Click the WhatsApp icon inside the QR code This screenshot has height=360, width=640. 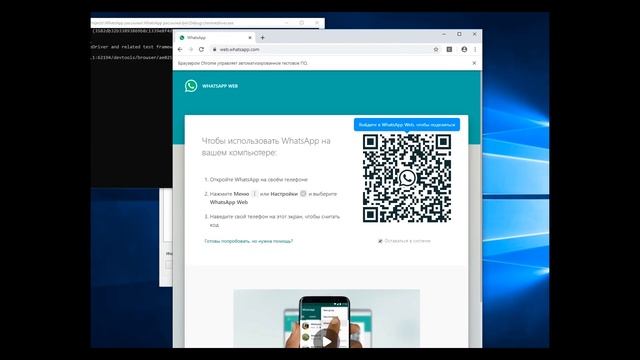pyautogui.click(x=407, y=178)
